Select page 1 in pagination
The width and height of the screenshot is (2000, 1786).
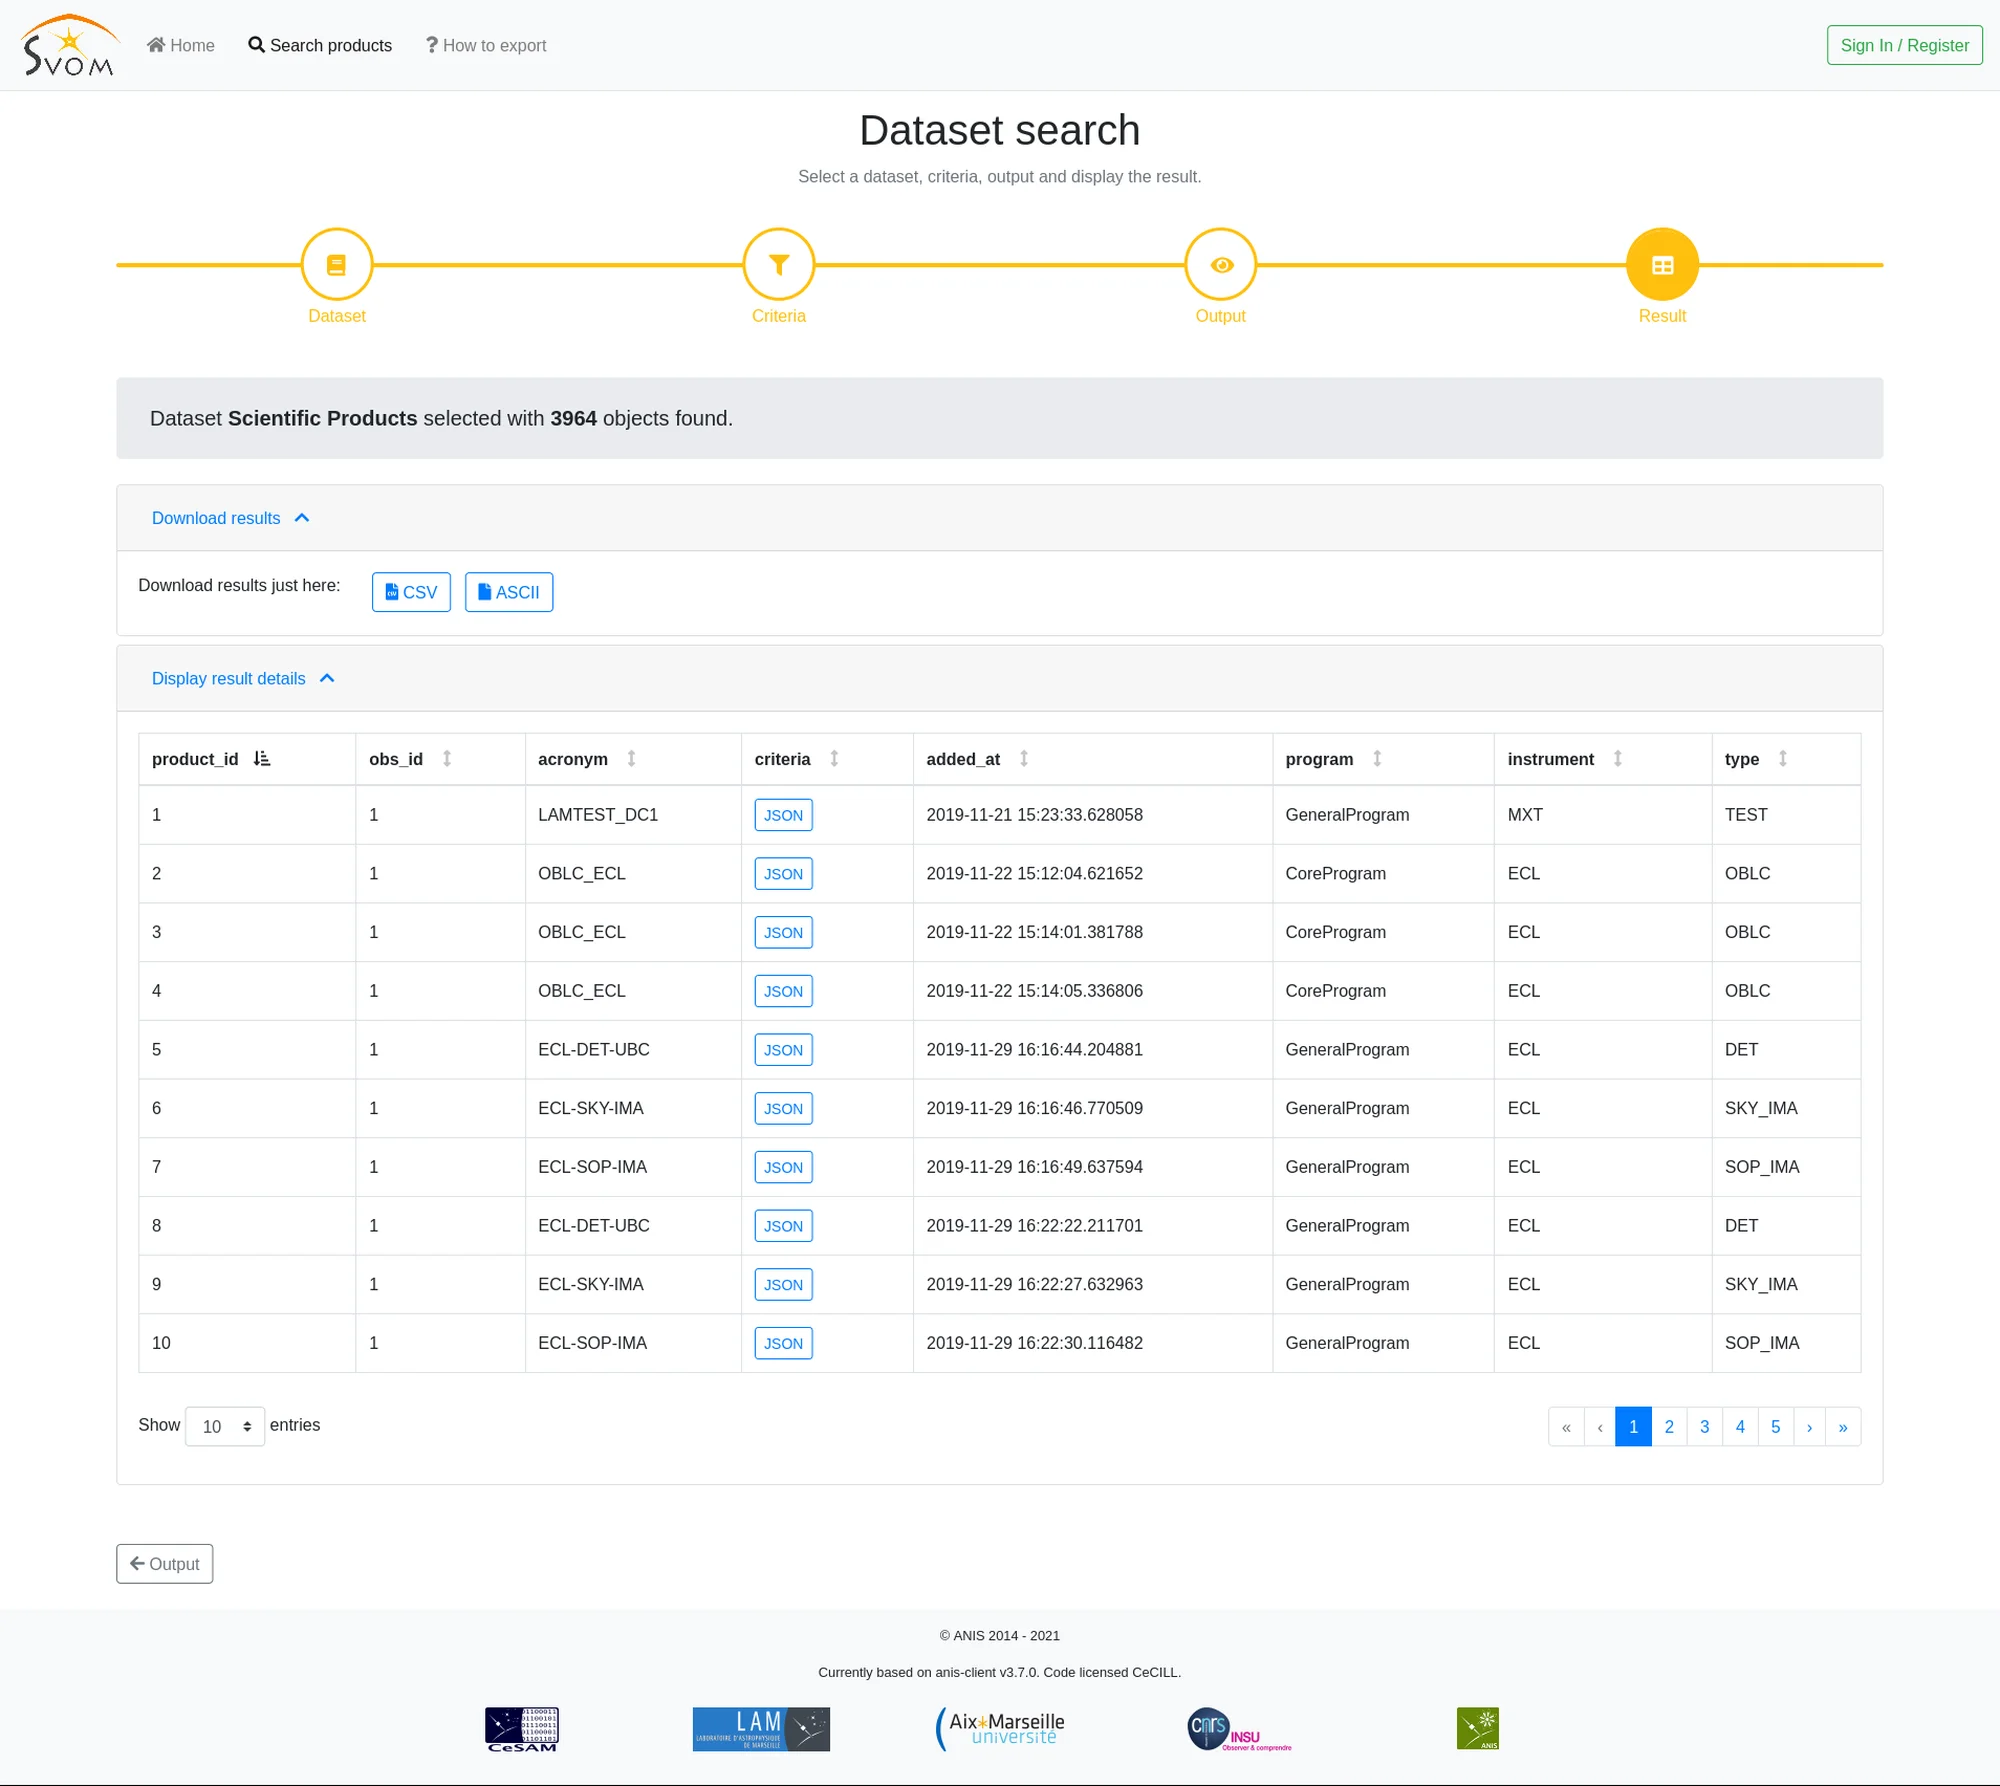tap(1633, 1427)
